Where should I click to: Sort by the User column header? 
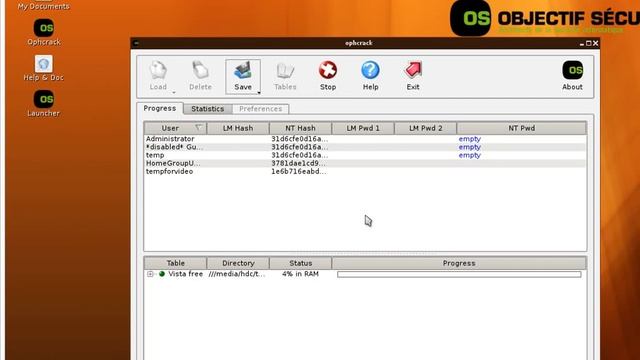point(175,128)
